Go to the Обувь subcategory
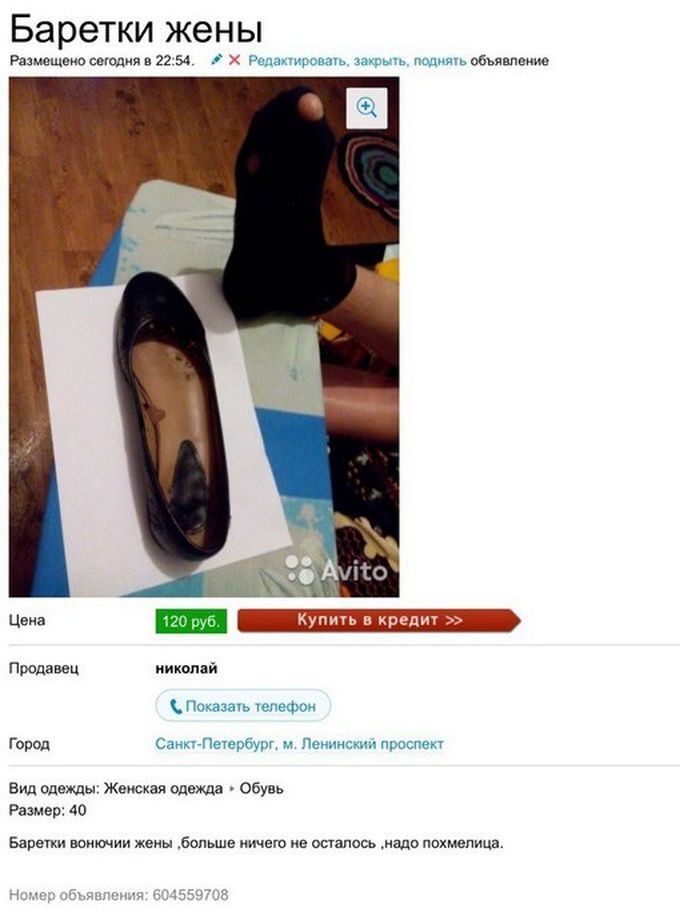The height and width of the screenshot is (916, 680). tap(261, 789)
